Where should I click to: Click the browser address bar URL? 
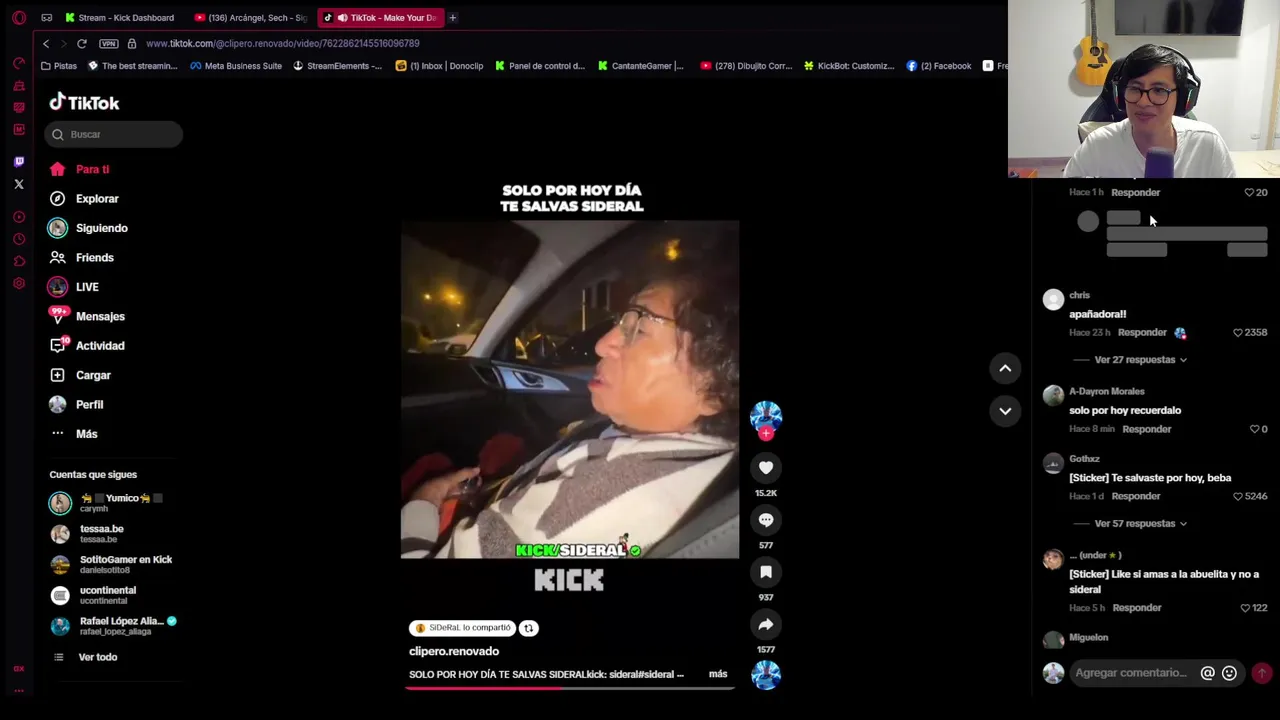[x=283, y=43]
